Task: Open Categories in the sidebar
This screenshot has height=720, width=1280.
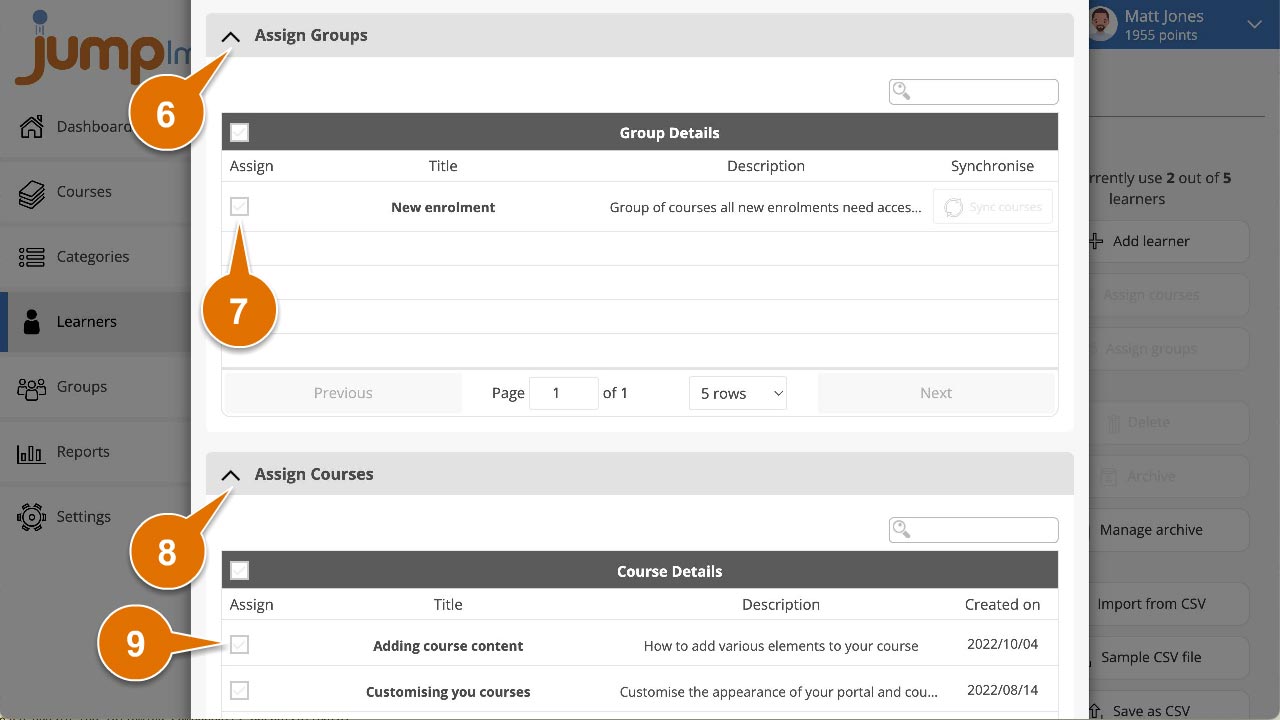Action: click(x=95, y=257)
